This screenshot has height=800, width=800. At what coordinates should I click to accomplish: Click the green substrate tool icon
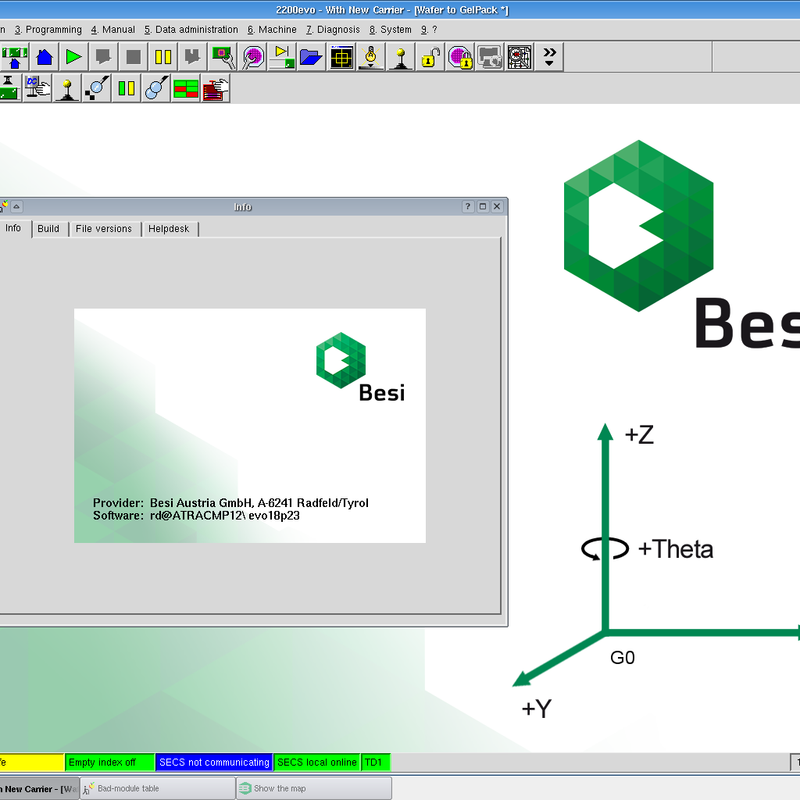pos(9,88)
